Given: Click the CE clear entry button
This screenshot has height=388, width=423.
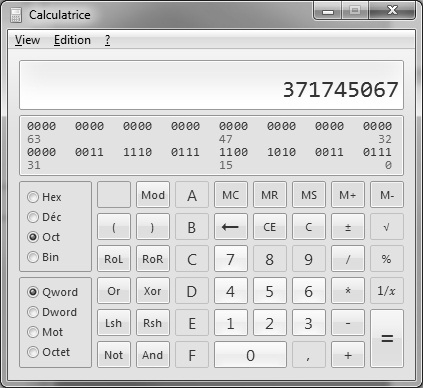Looking at the screenshot, I should point(270,227).
